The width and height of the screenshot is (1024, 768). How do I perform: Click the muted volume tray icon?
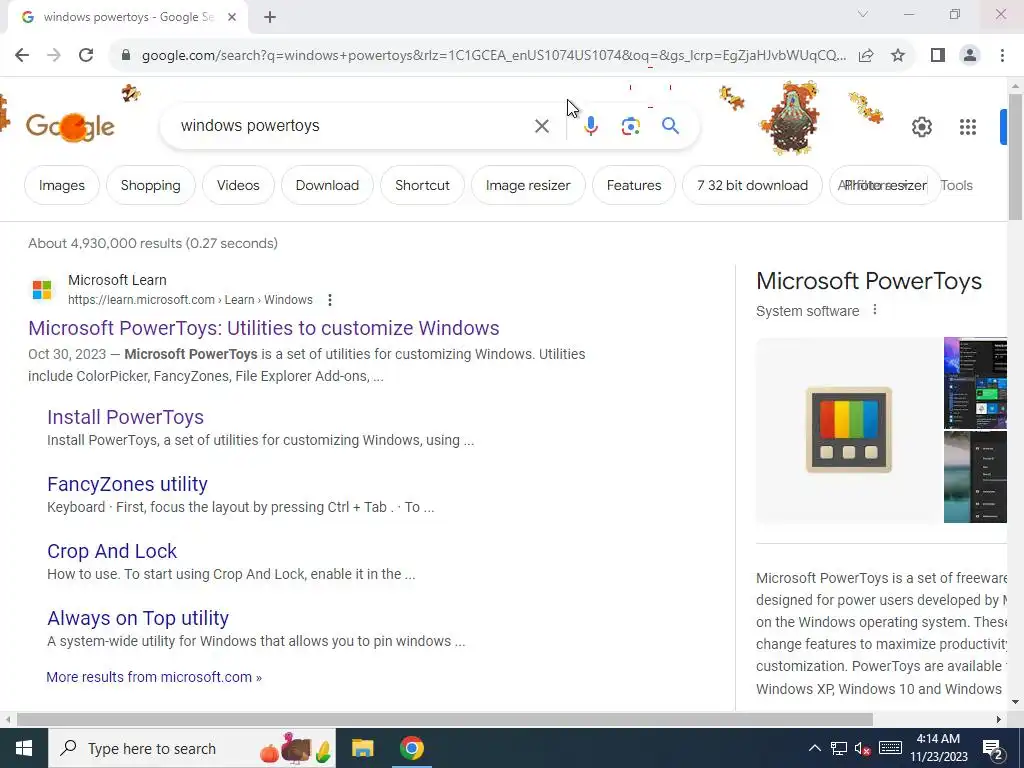click(863, 748)
